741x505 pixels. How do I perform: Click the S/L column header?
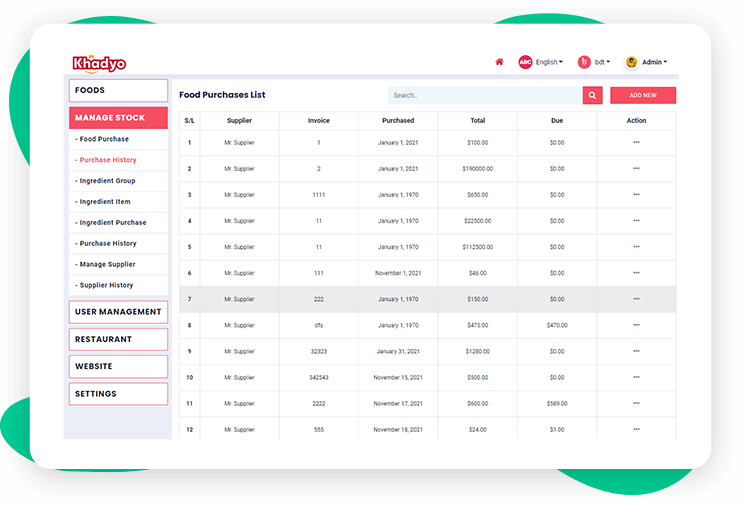tap(190, 120)
